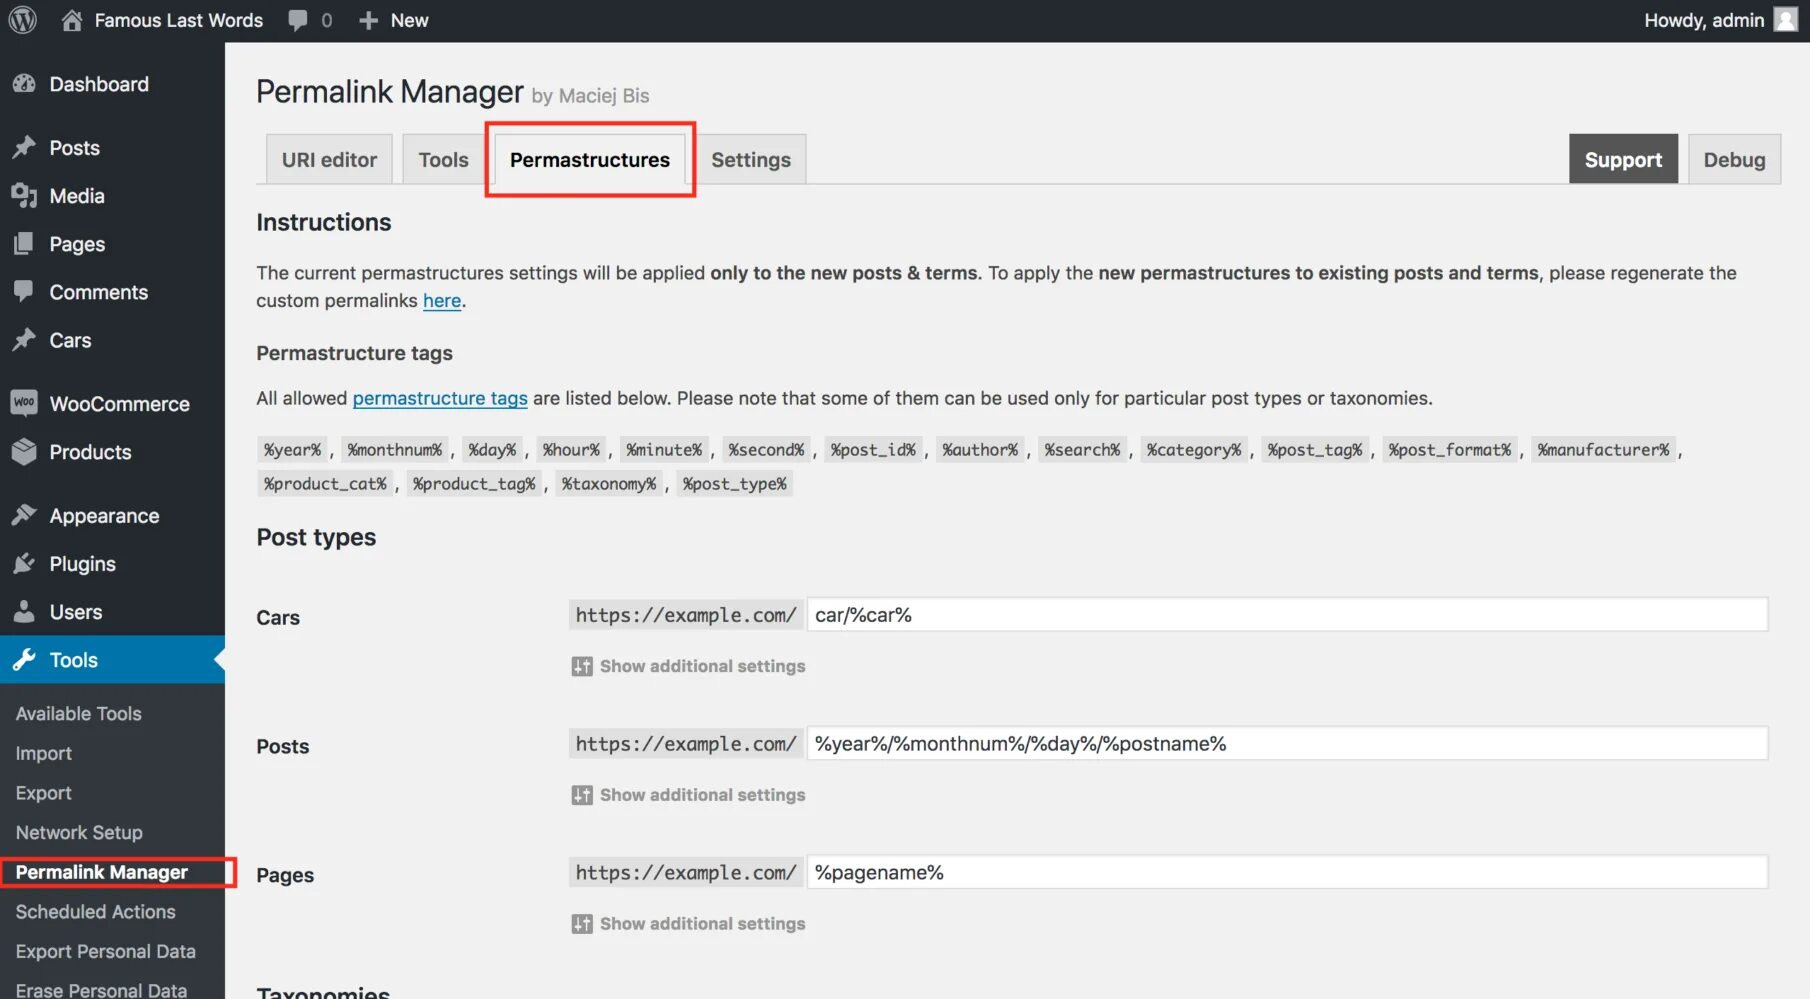Open the Famous Last Words home icon
The height and width of the screenshot is (999, 1810).
click(72, 20)
